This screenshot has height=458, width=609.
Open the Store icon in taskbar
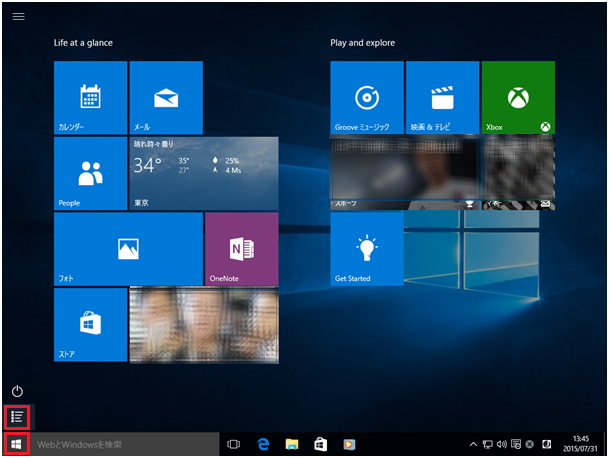[x=320, y=444]
